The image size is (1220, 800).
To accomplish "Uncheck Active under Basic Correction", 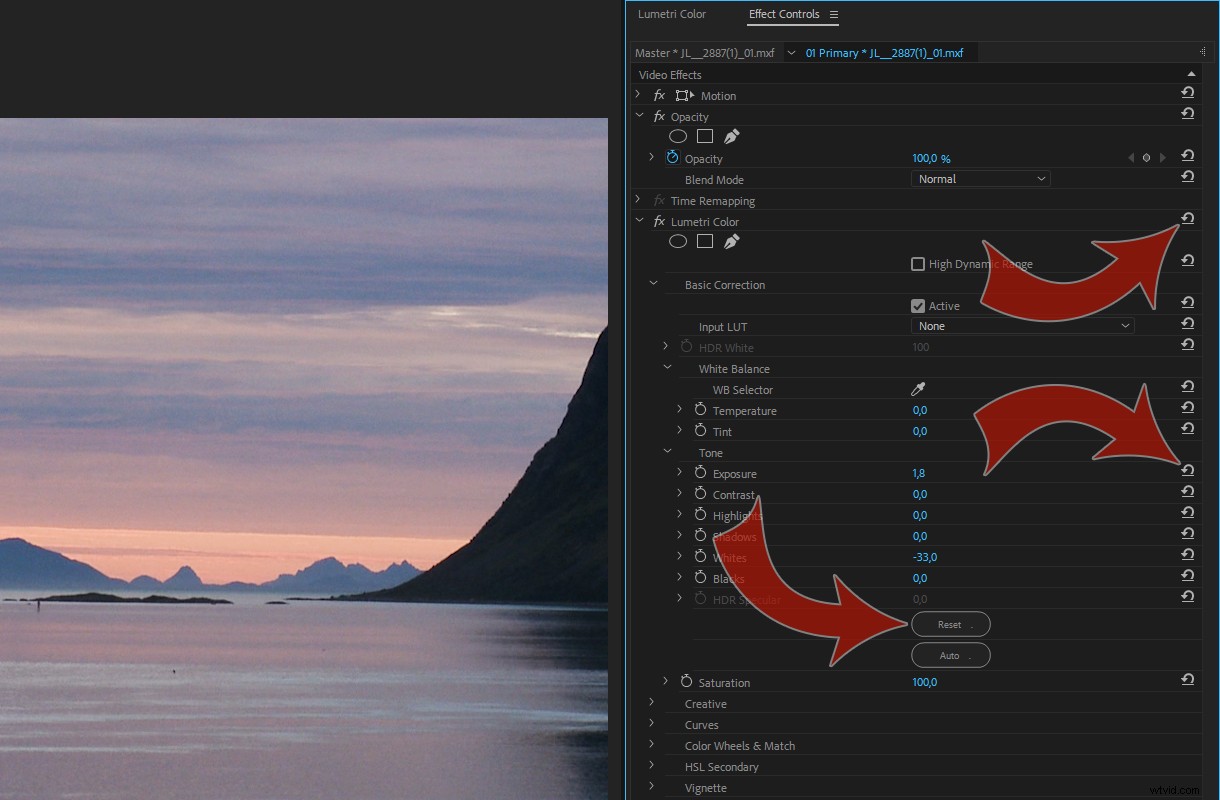I will click(918, 306).
